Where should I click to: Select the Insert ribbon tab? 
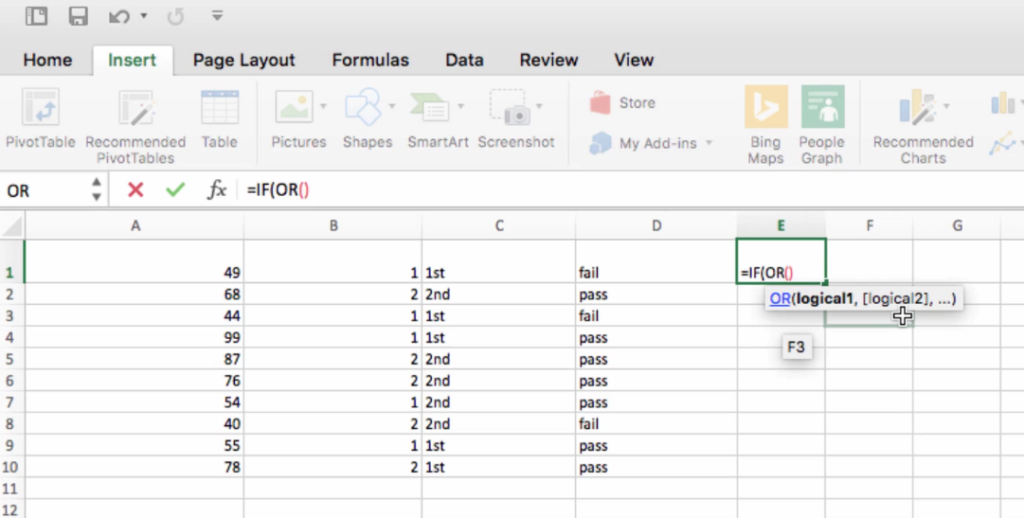(x=132, y=60)
